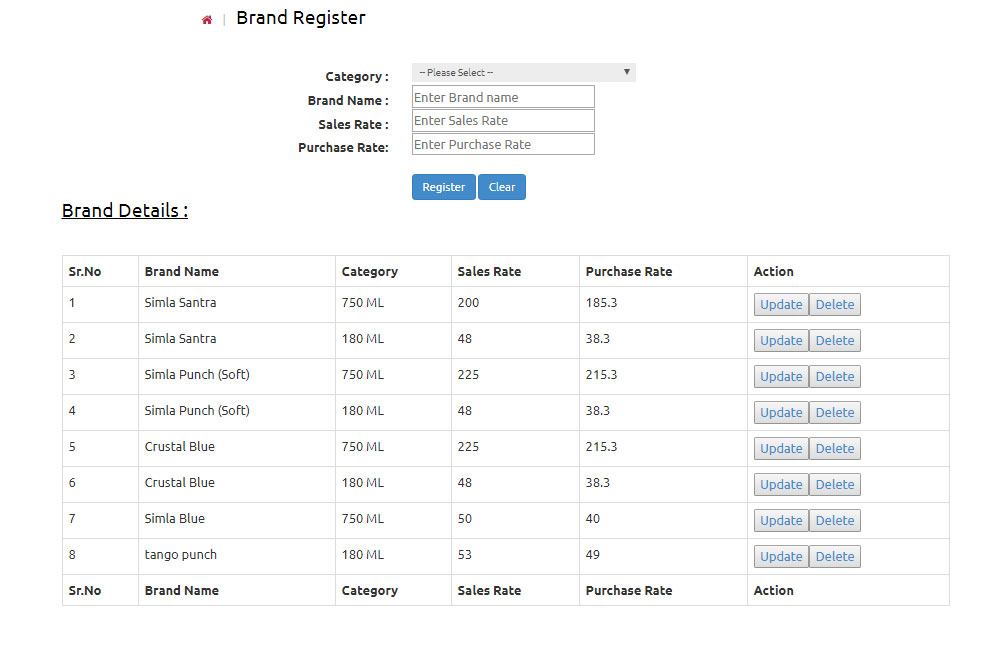Delete row 4 Simla Punch (Soft) 180 ML
This screenshot has height=645, width=1008.
coord(834,413)
